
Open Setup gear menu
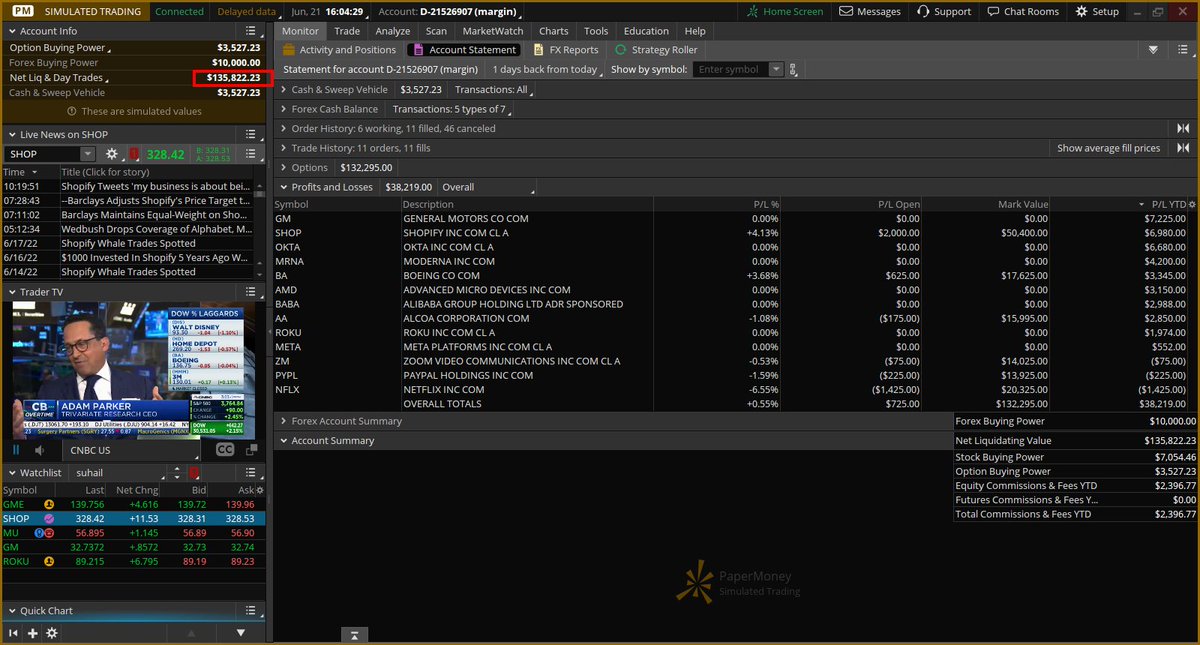tap(1097, 11)
